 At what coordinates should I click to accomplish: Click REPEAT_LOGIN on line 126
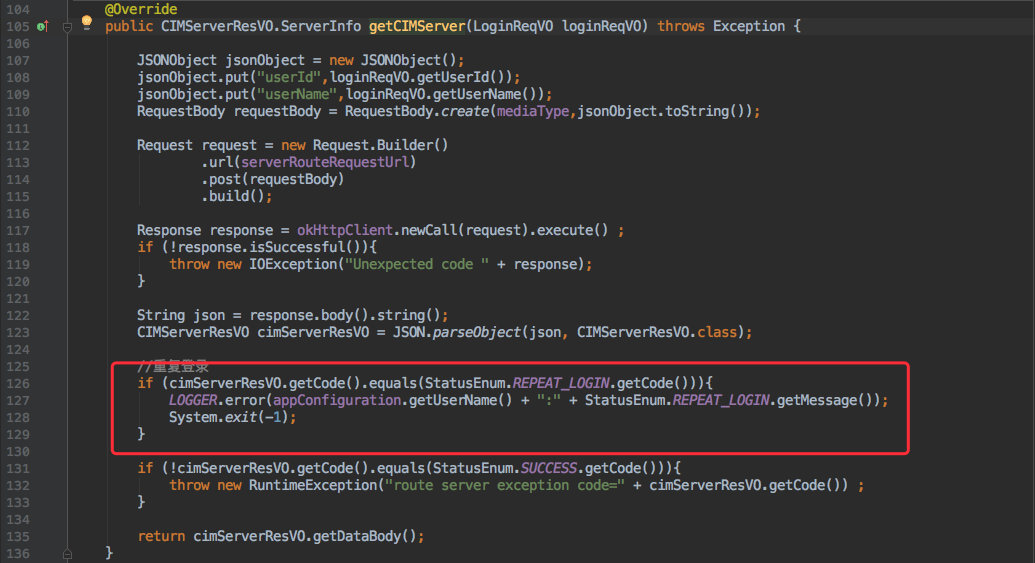click(560, 383)
